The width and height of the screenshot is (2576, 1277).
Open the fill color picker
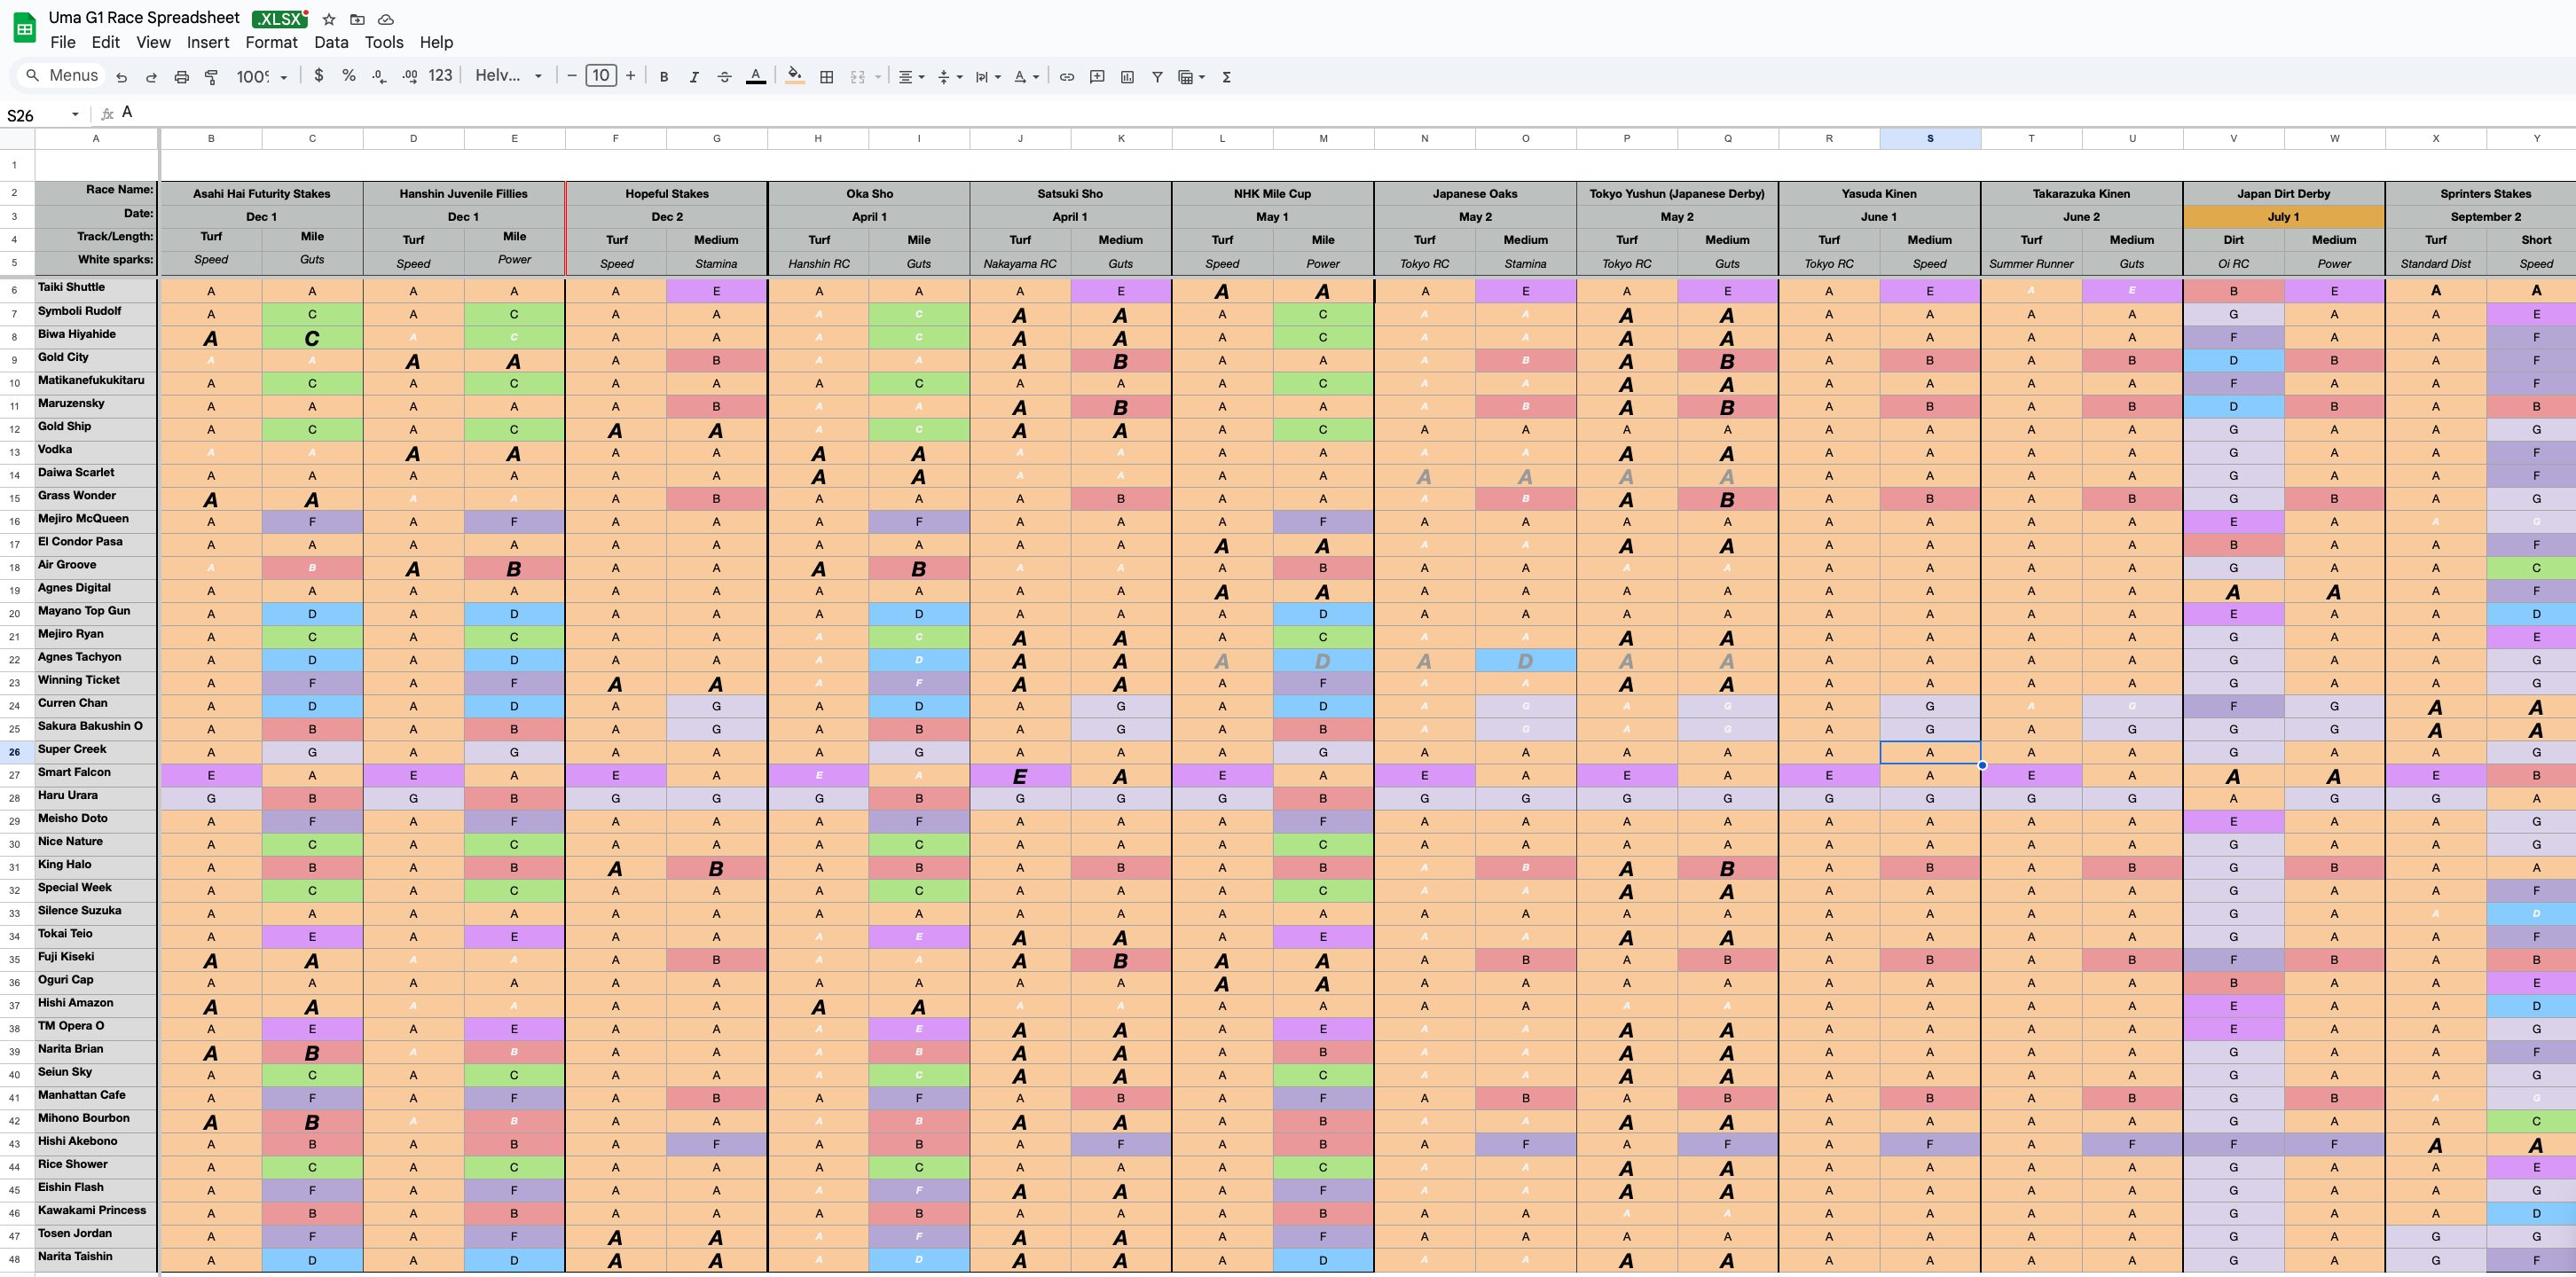795,76
